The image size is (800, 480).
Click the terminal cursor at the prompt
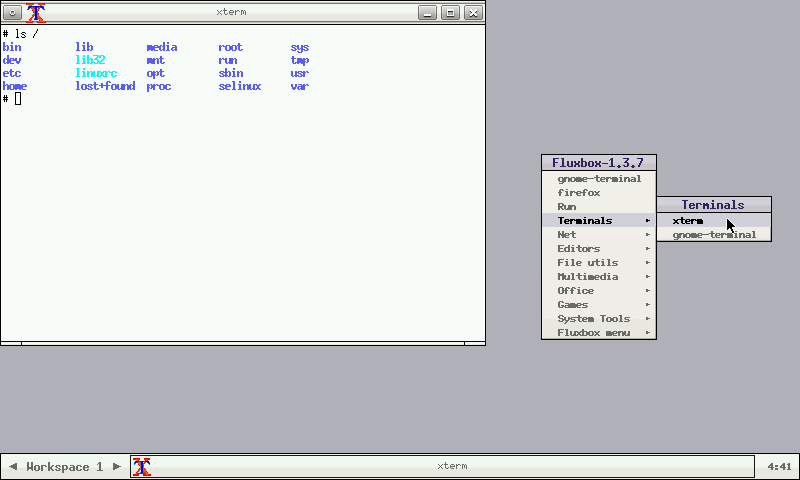pyautogui.click(x=18, y=98)
